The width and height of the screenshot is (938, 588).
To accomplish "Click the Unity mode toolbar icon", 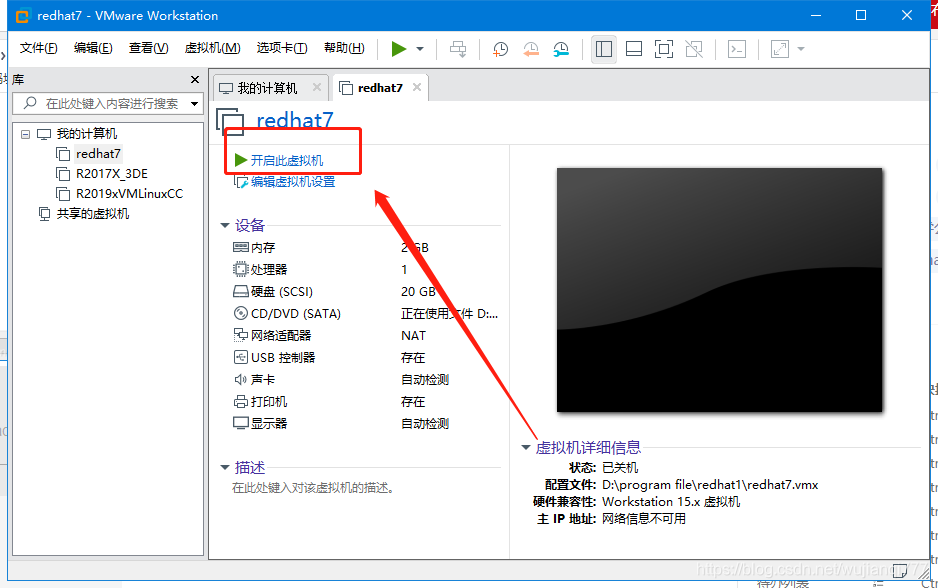I will [x=694, y=49].
